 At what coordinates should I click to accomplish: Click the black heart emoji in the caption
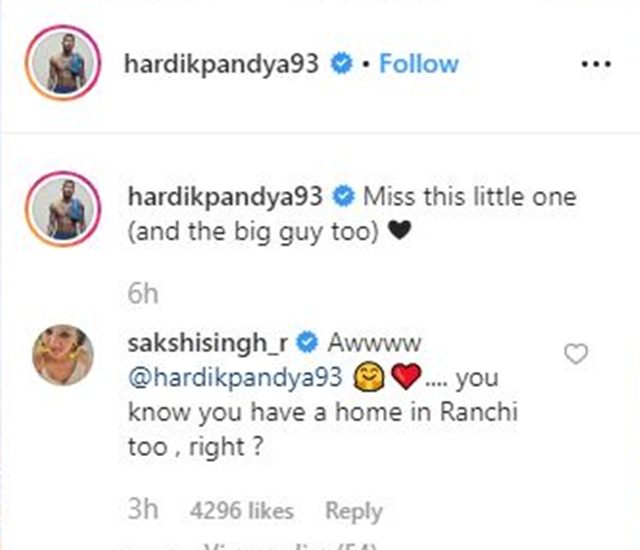click(399, 231)
